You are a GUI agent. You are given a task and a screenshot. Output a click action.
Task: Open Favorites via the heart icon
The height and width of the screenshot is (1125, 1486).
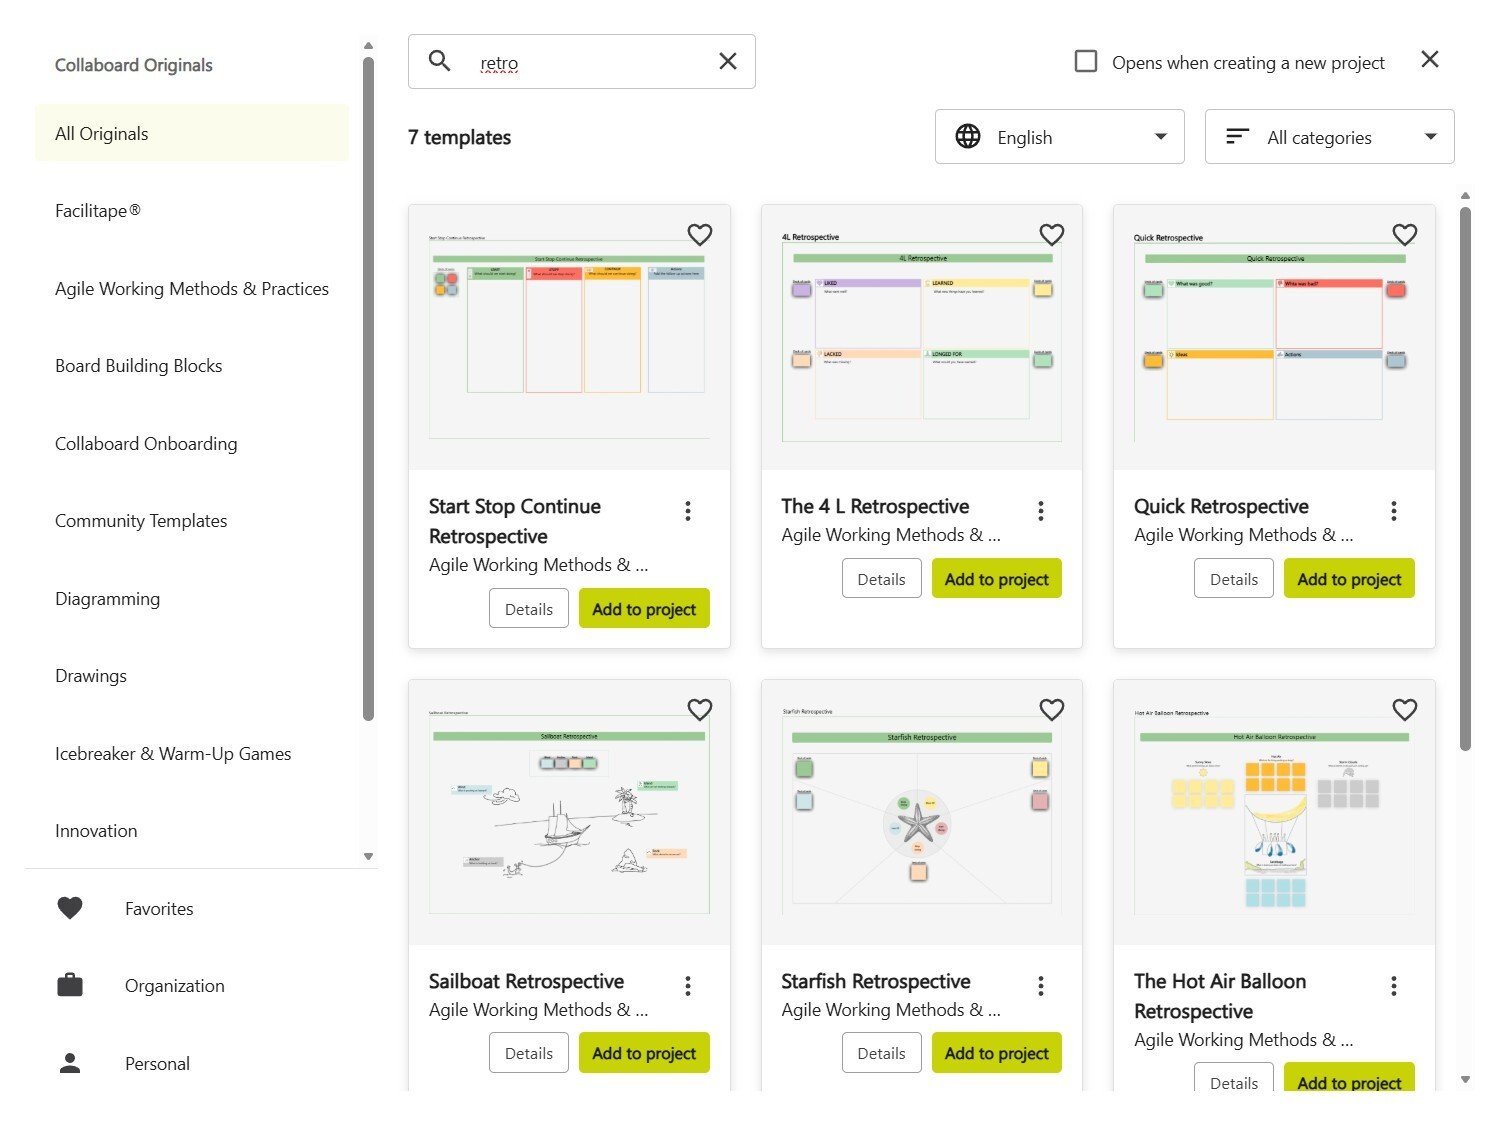point(69,908)
